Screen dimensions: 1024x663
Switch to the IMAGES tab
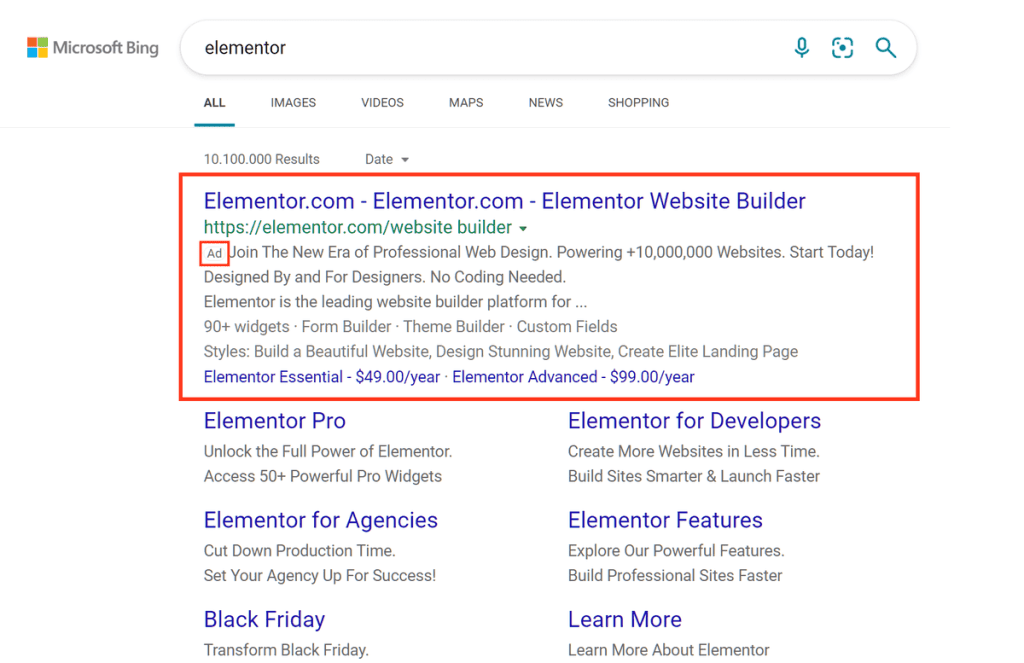tap(293, 103)
